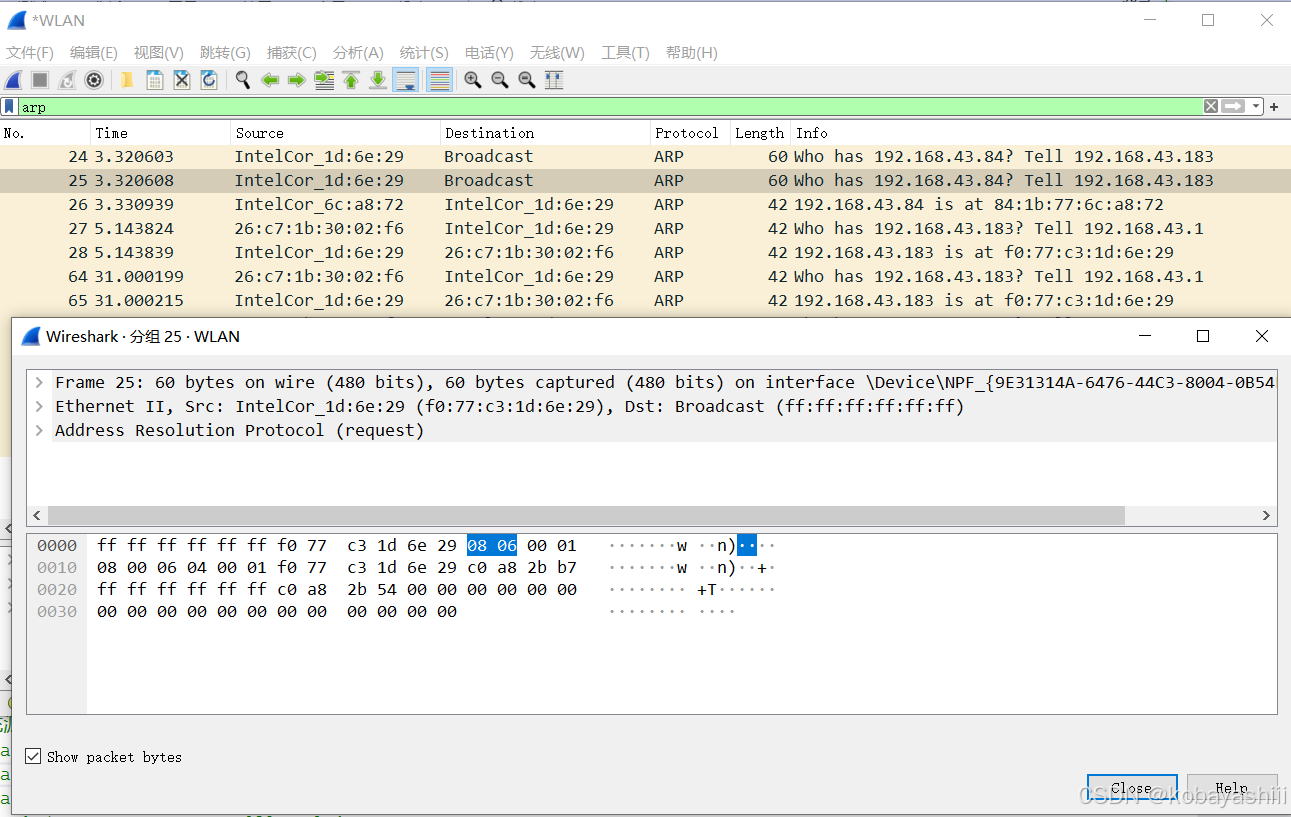This screenshot has height=817, width=1291.
Task: Sort by the Info column header
Action: 1040,133
